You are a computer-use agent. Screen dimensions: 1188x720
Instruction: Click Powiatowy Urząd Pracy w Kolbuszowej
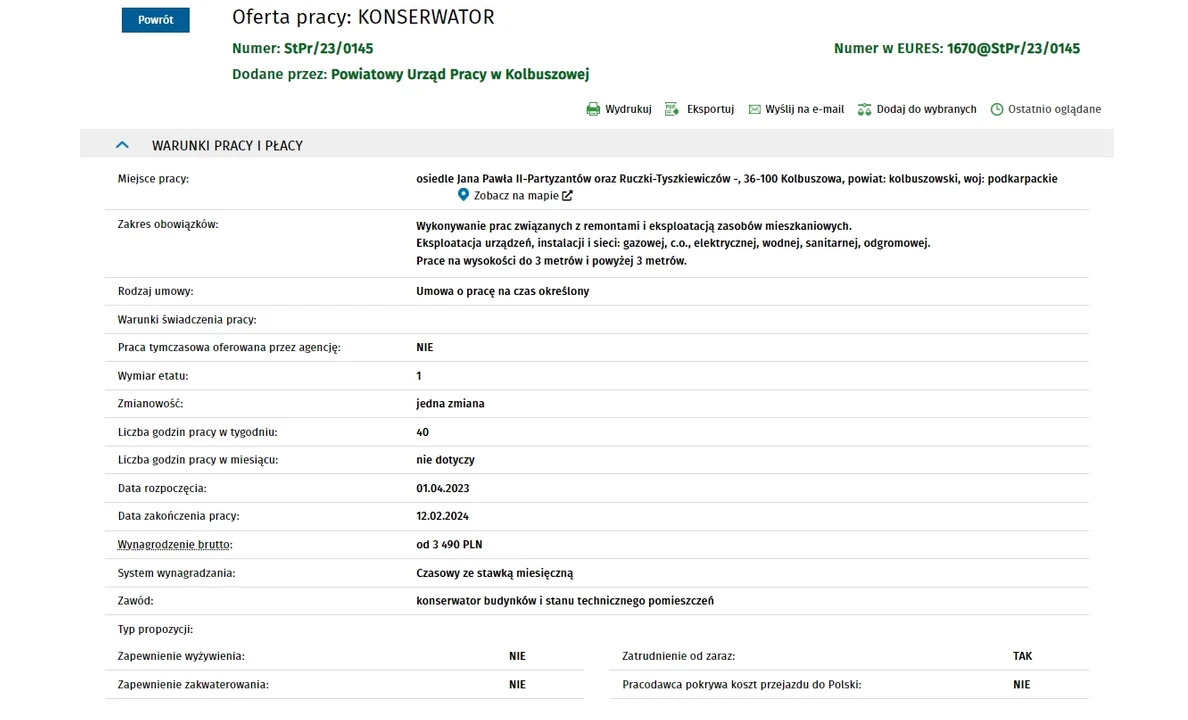(460, 74)
